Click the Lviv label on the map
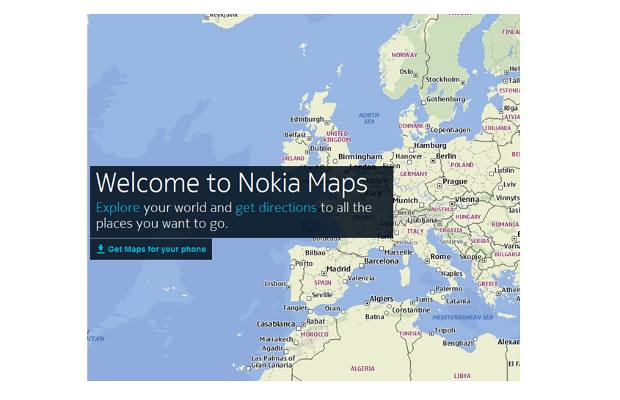Viewport: 620px width, 400px height. coord(510,184)
